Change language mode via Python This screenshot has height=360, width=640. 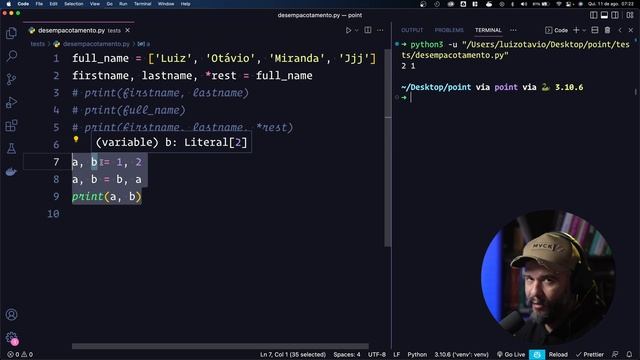[x=417, y=354]
